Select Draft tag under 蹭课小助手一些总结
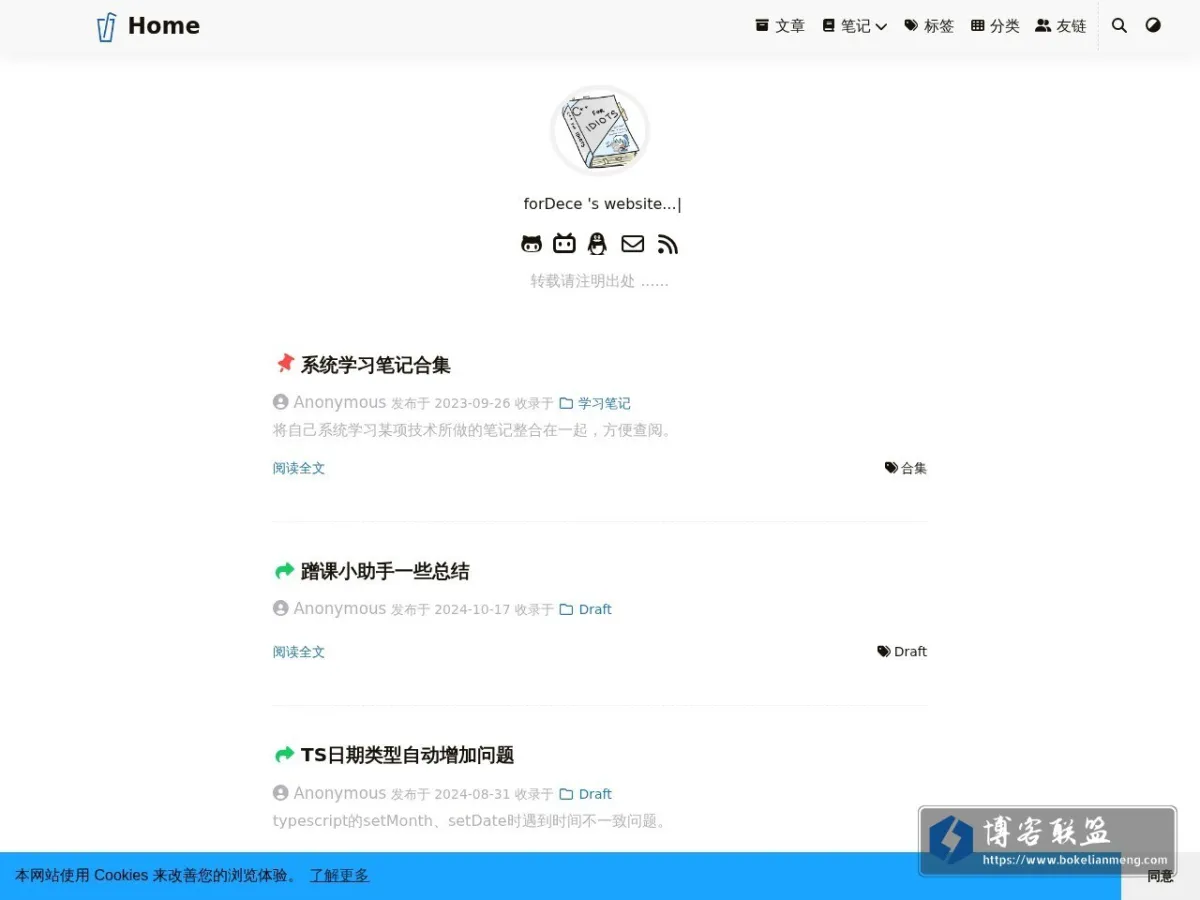This screenshot has height=900, width=1200. click(902, 652)
